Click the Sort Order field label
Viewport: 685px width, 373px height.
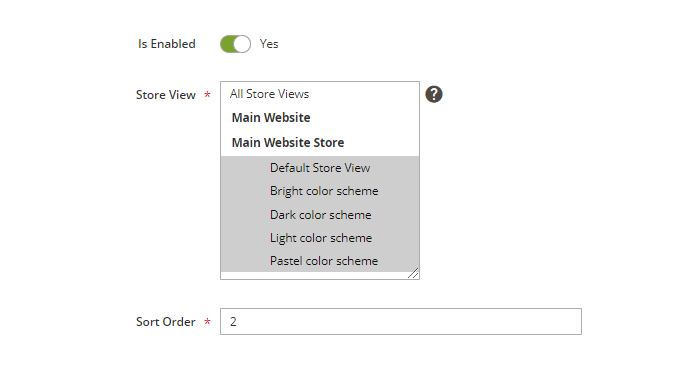coord(166,322)
